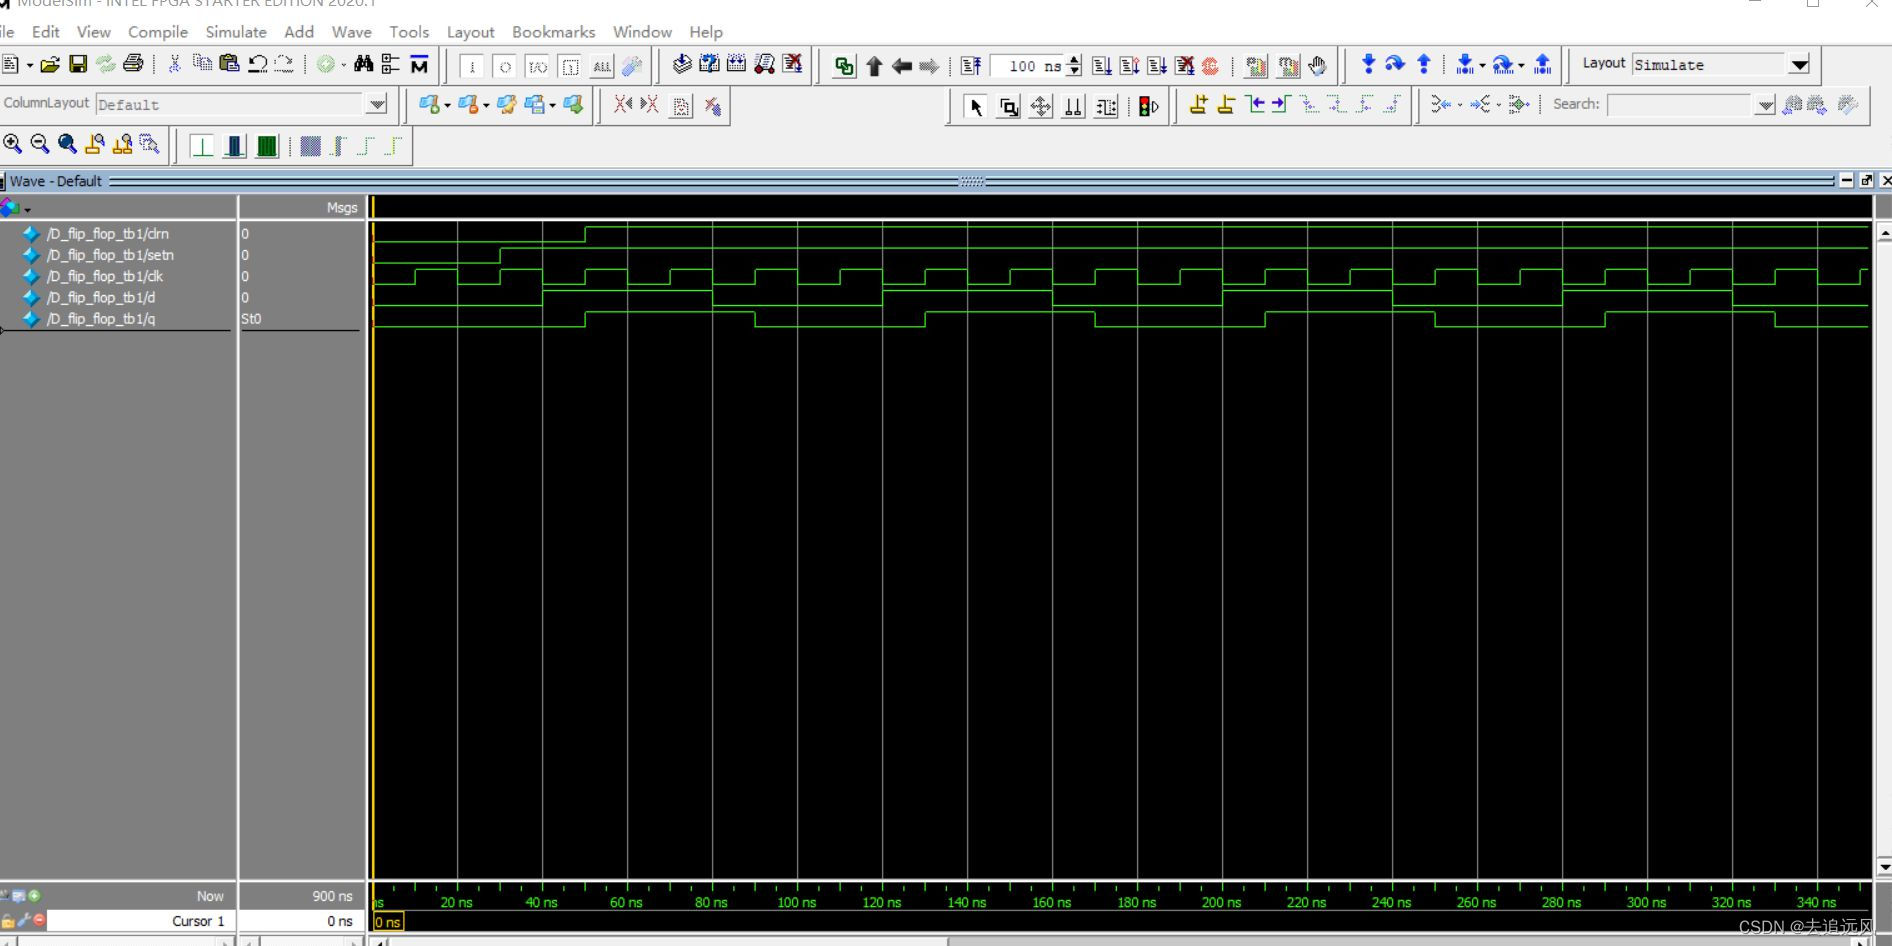Click the Cursor 1 label row
The height and width of the screenshot is (946, 1892).
click(140, 921)
